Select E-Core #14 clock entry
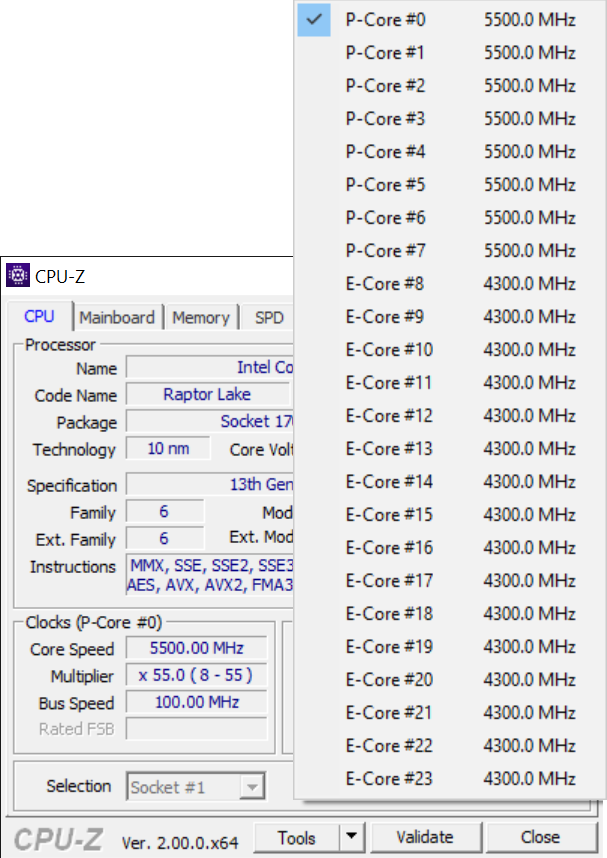This screenshot has height=858, width=607. pyautogui.click(x=449, y=482)
